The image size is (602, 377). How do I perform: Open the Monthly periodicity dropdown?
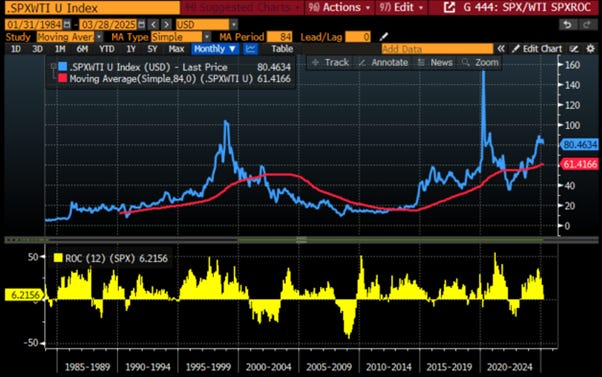(x=215, y=49)
